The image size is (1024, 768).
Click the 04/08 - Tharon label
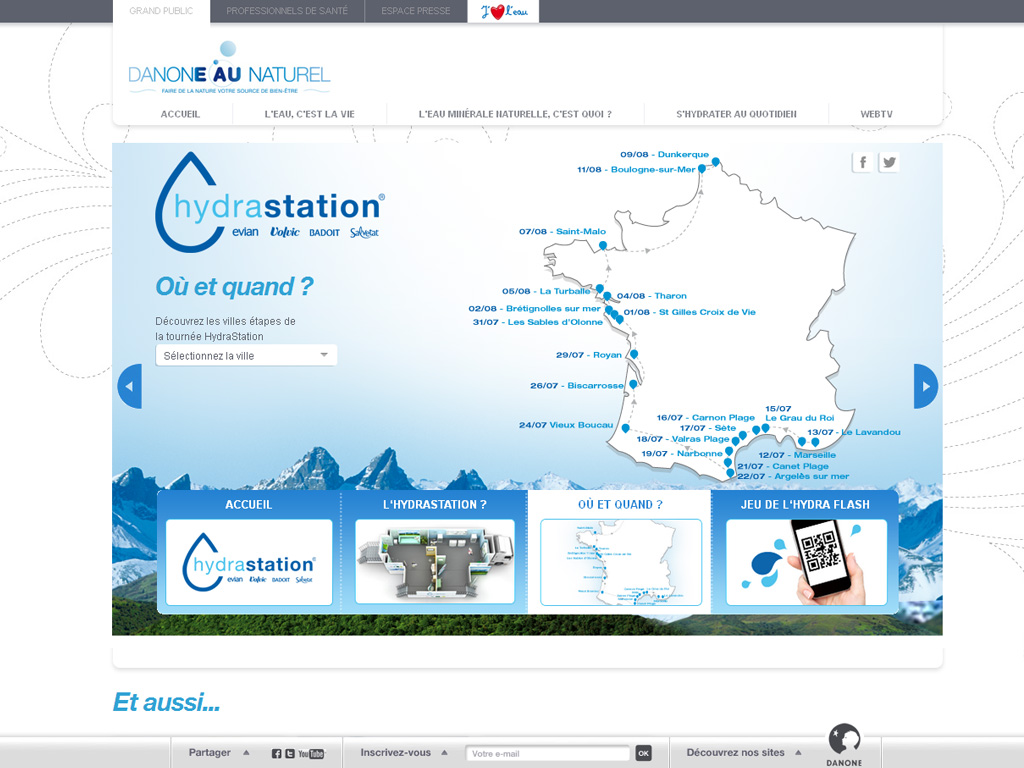(652, 296)
